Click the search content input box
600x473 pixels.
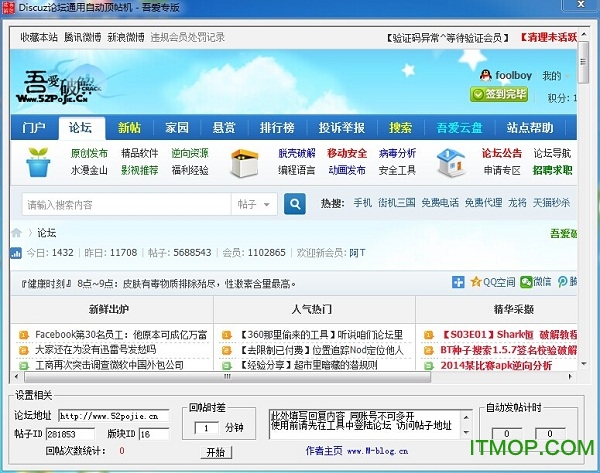click(127, 204)
